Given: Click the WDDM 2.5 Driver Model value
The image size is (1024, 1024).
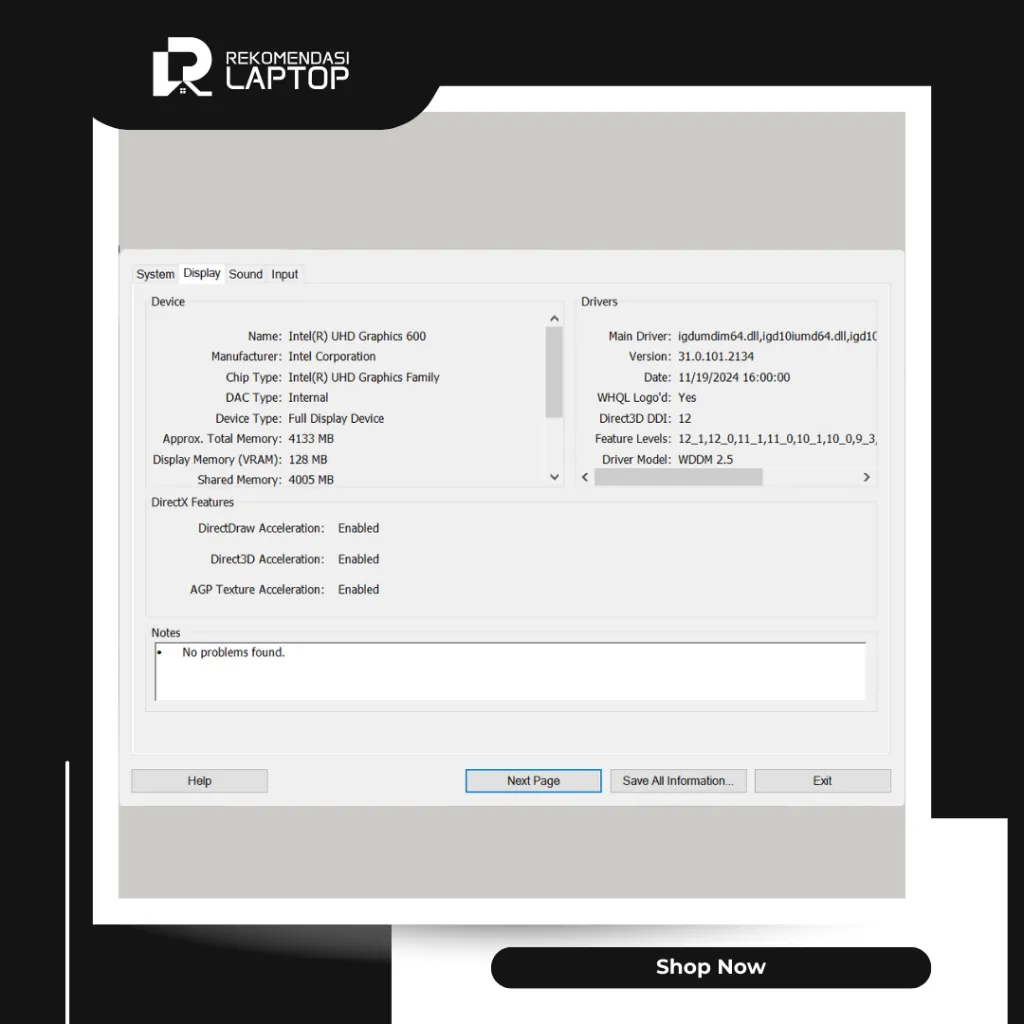Looking at the screenshot, I should (x=706, y=459).
